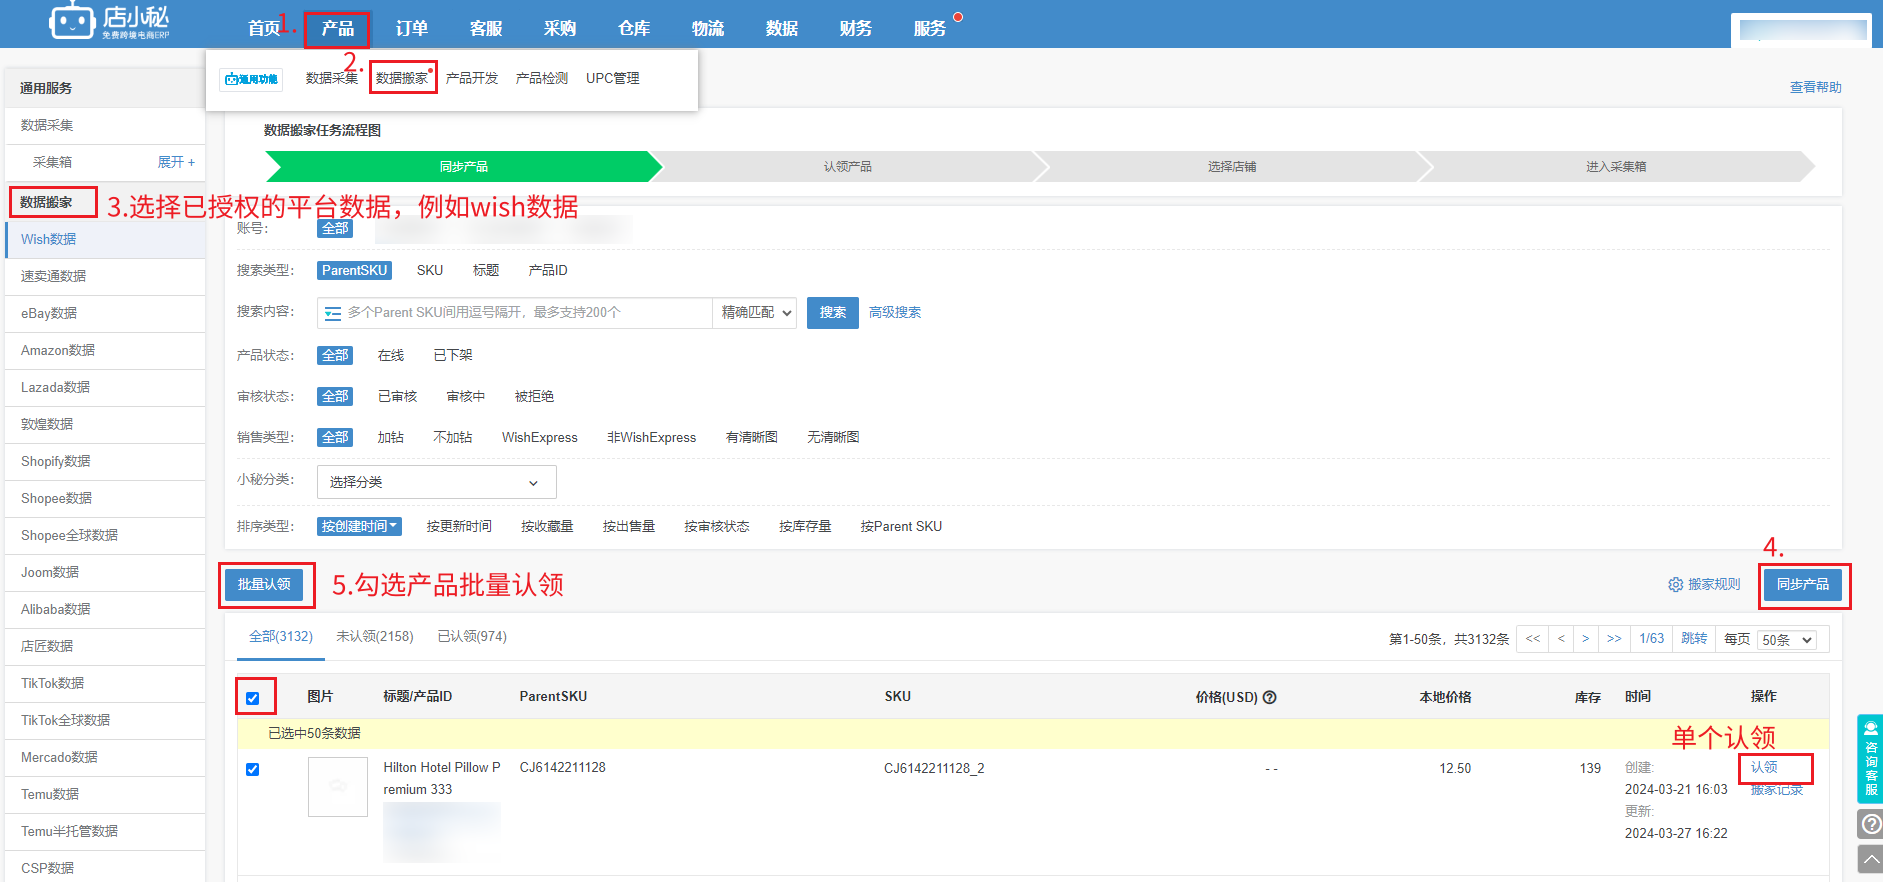Open the 财务 top menu
Screen dimensions: 1883x882
[856, 28]
